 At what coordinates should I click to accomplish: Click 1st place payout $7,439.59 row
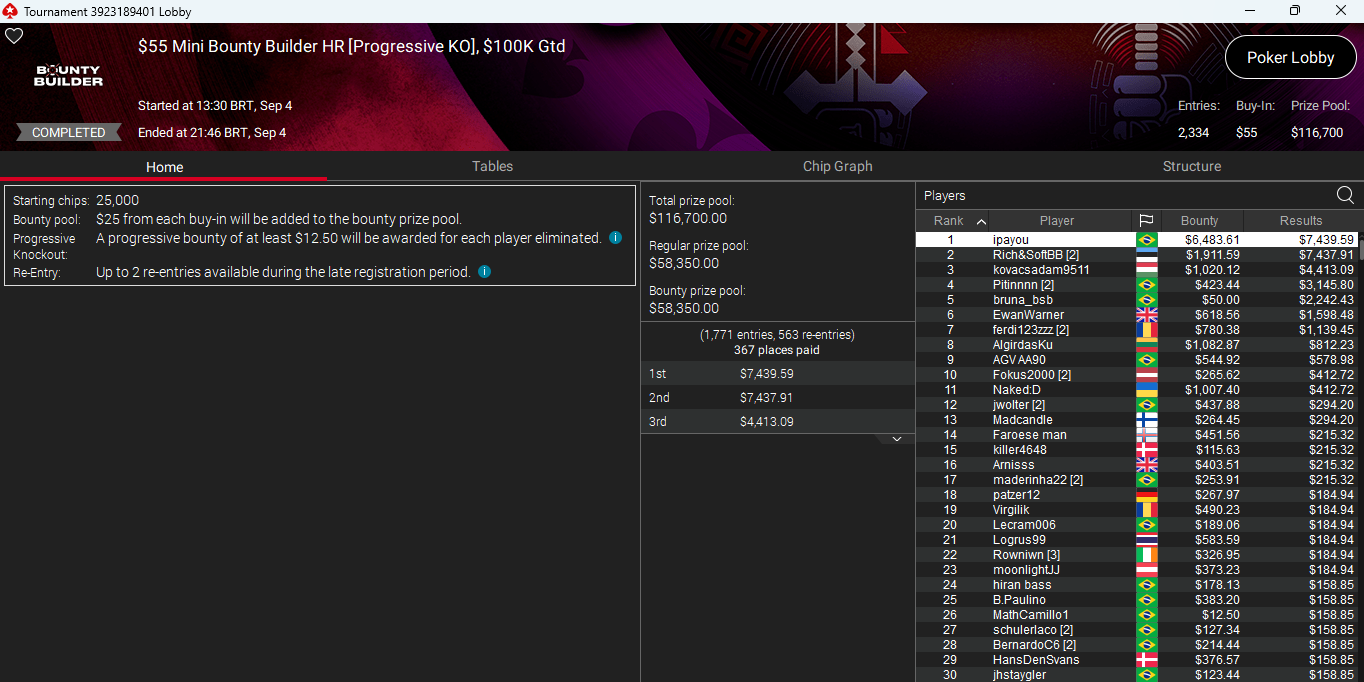(777, 374)
